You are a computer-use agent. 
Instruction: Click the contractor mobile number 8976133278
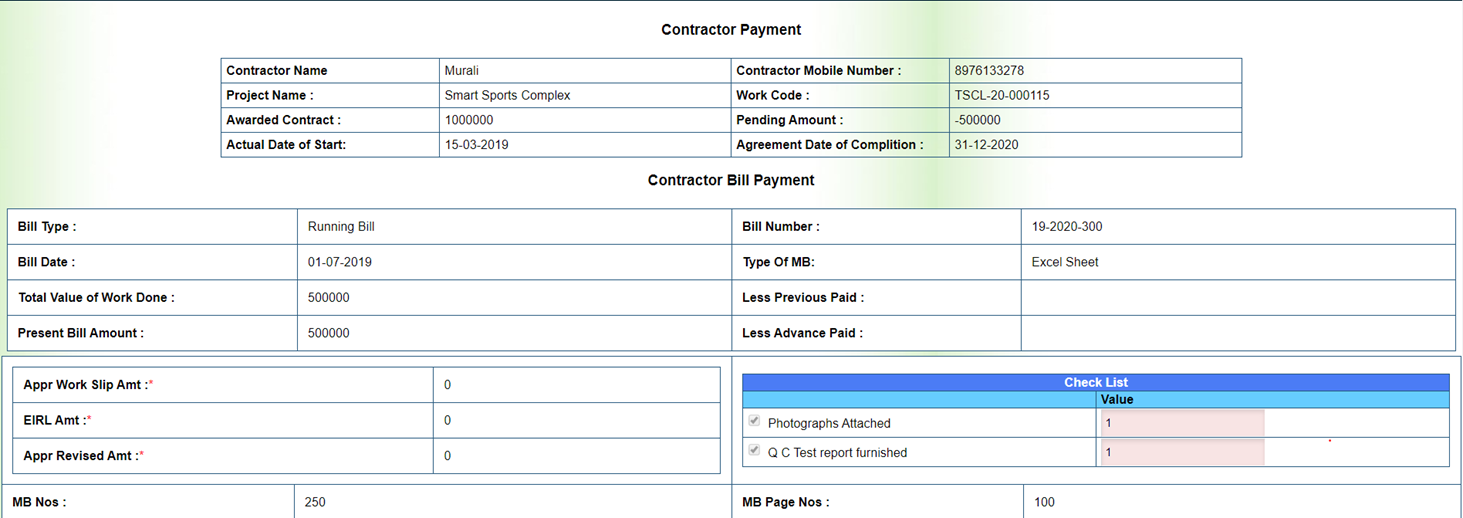(989, 71)
